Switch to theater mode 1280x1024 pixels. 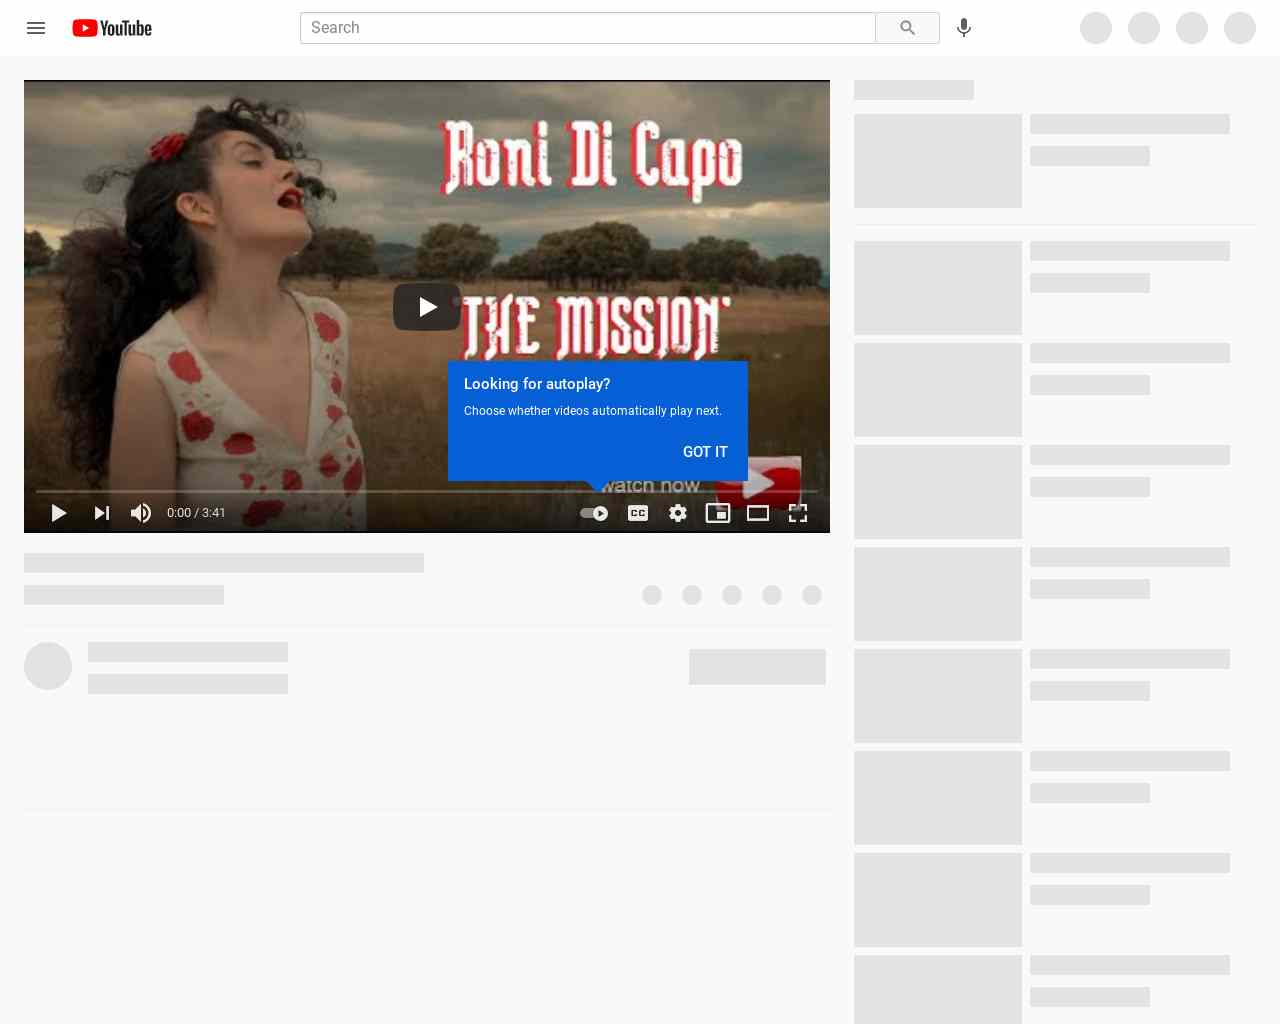click(758, 513)
